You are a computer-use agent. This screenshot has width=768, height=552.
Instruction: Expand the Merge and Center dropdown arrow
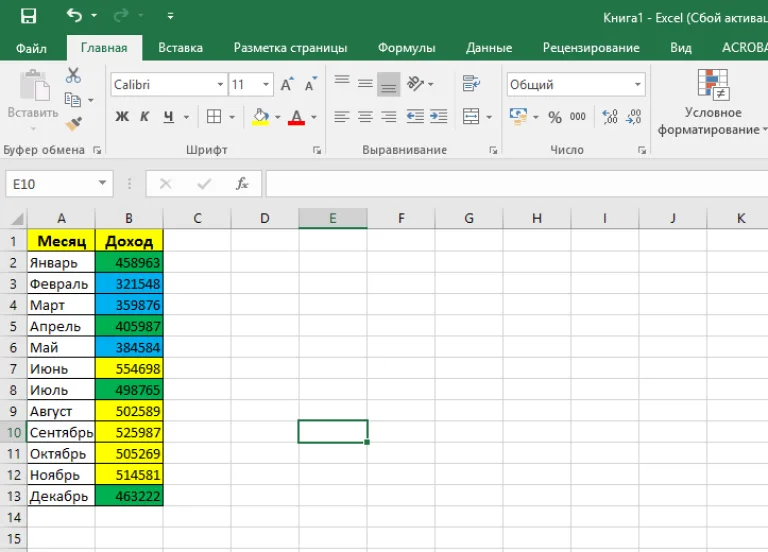(489, 117)
